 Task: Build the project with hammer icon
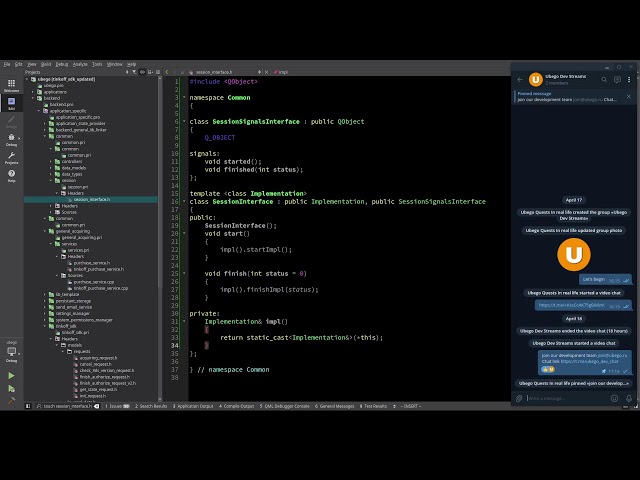[11, 401]
